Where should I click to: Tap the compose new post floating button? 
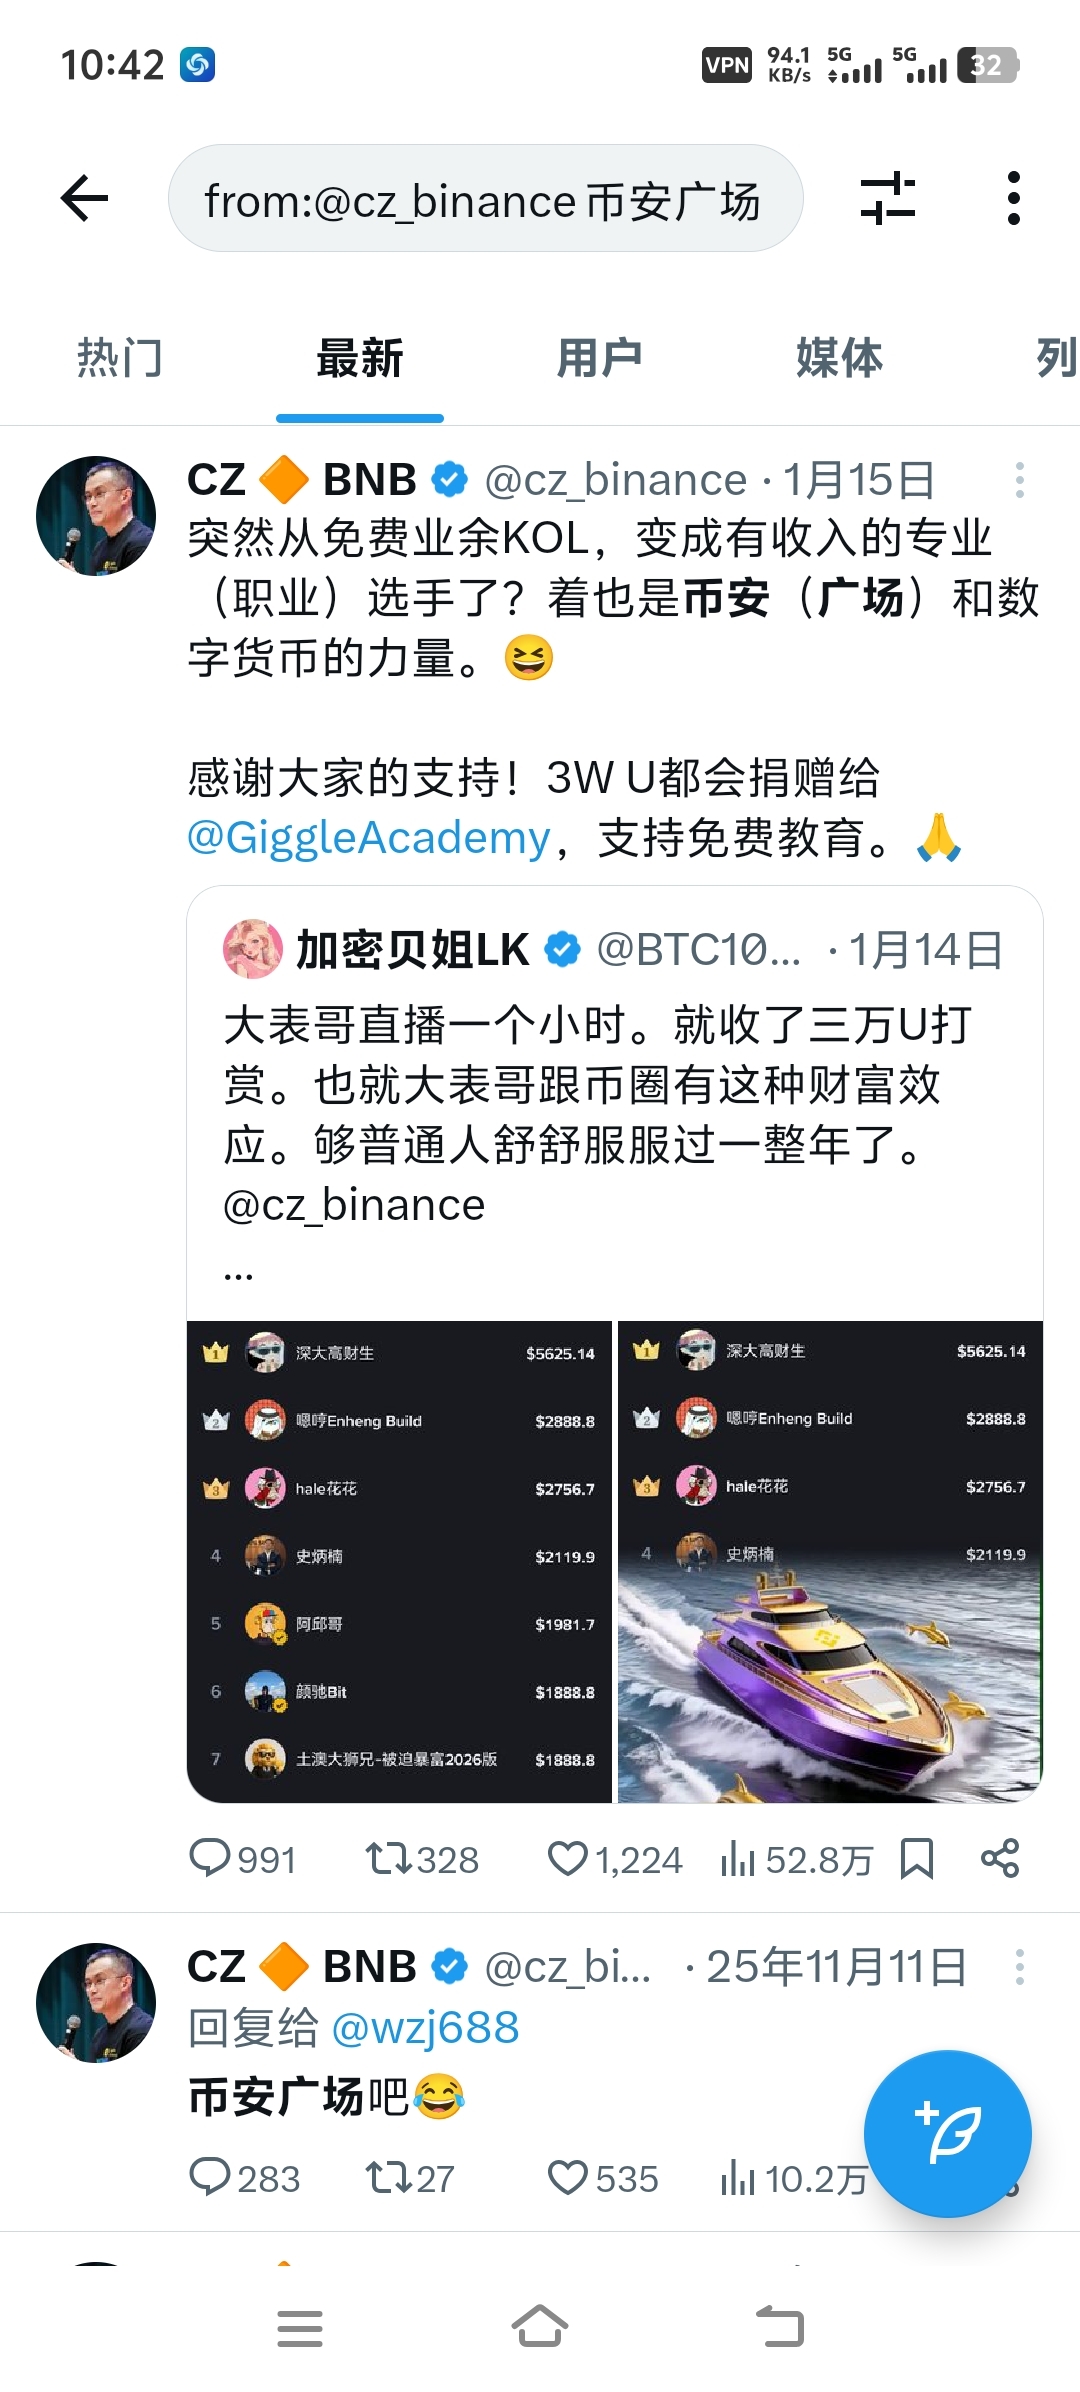pos(947,2133)
